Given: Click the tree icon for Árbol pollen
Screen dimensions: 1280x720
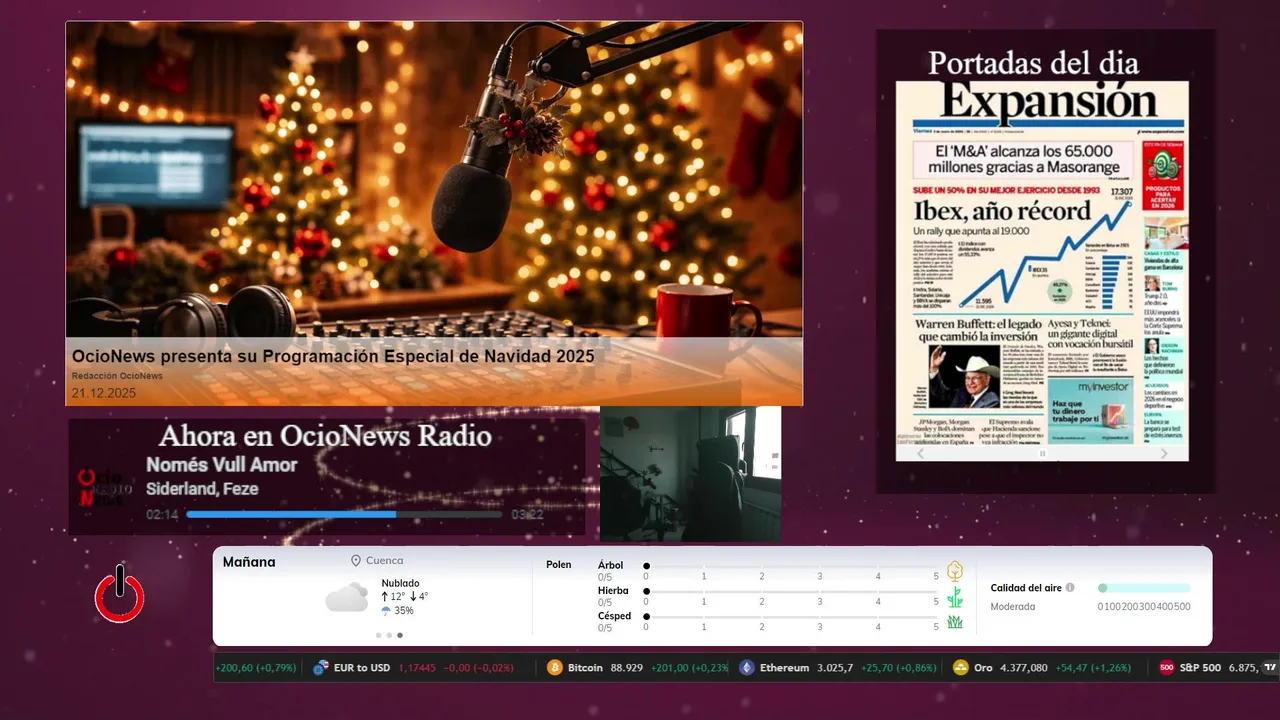Looking at the screenshot, I should tap(955, 571).
